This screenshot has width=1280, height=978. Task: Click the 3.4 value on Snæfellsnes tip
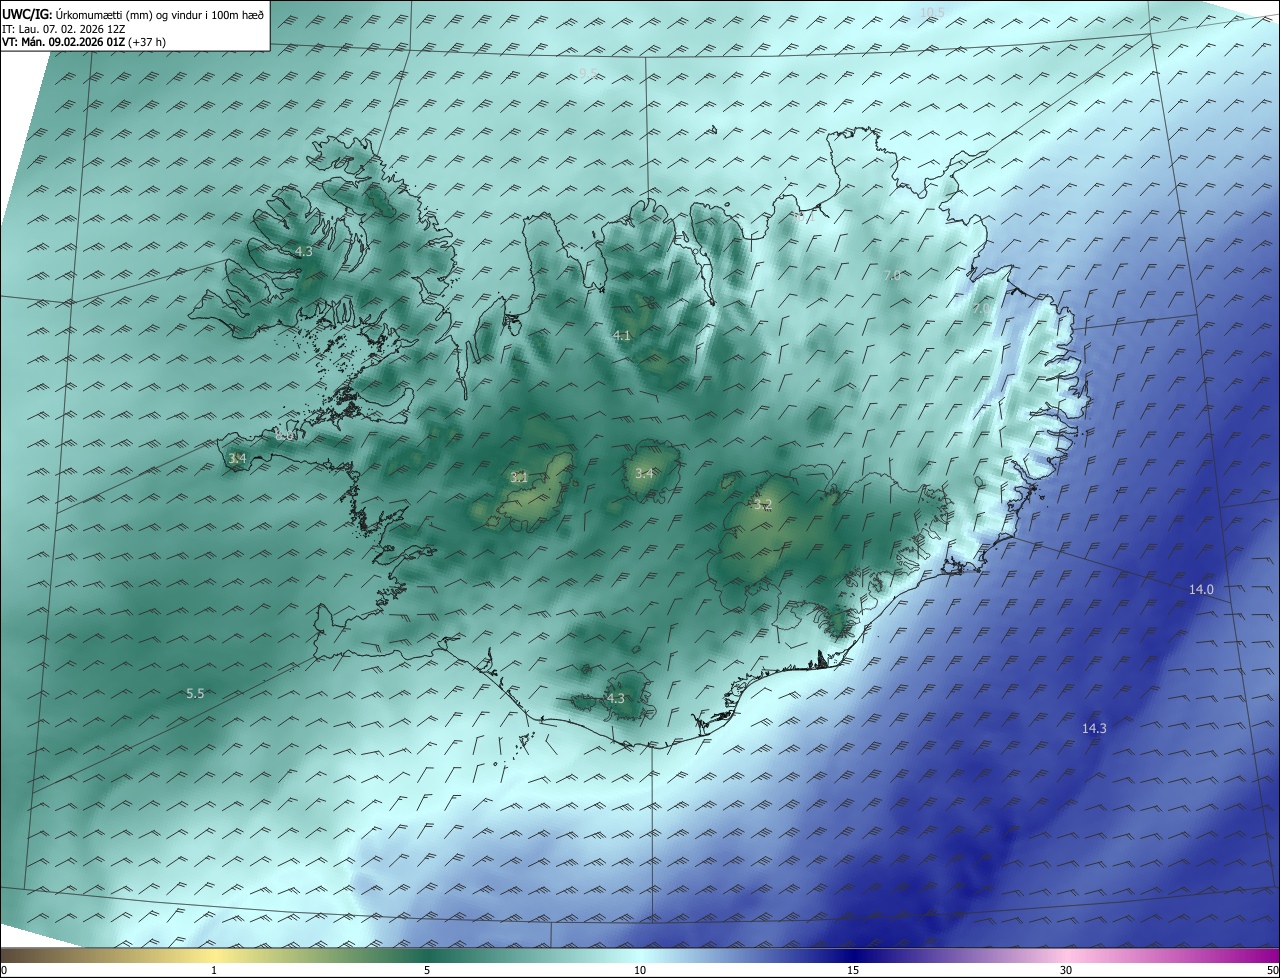tap(237, 459)
